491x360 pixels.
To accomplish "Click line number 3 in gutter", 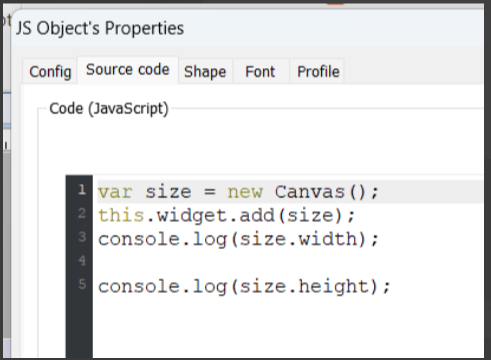I will (82, 237).
